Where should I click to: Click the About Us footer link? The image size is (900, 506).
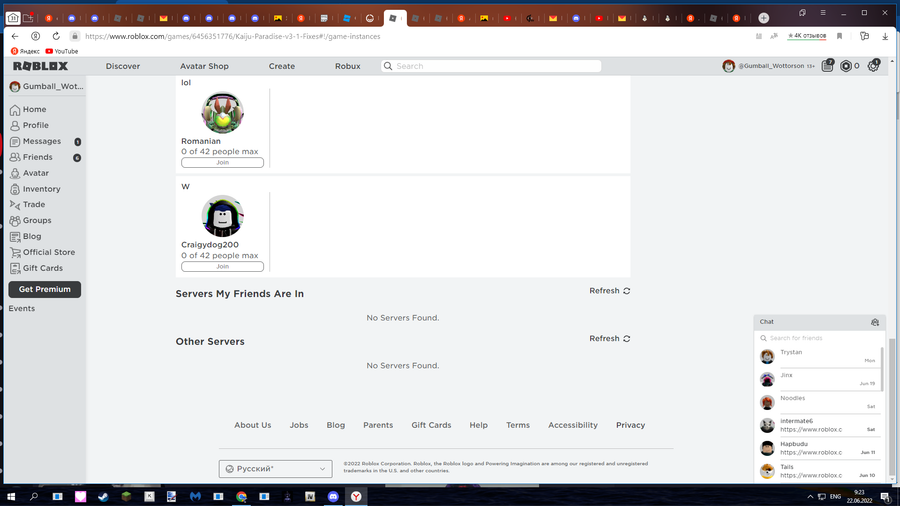[x=253, y=425]
